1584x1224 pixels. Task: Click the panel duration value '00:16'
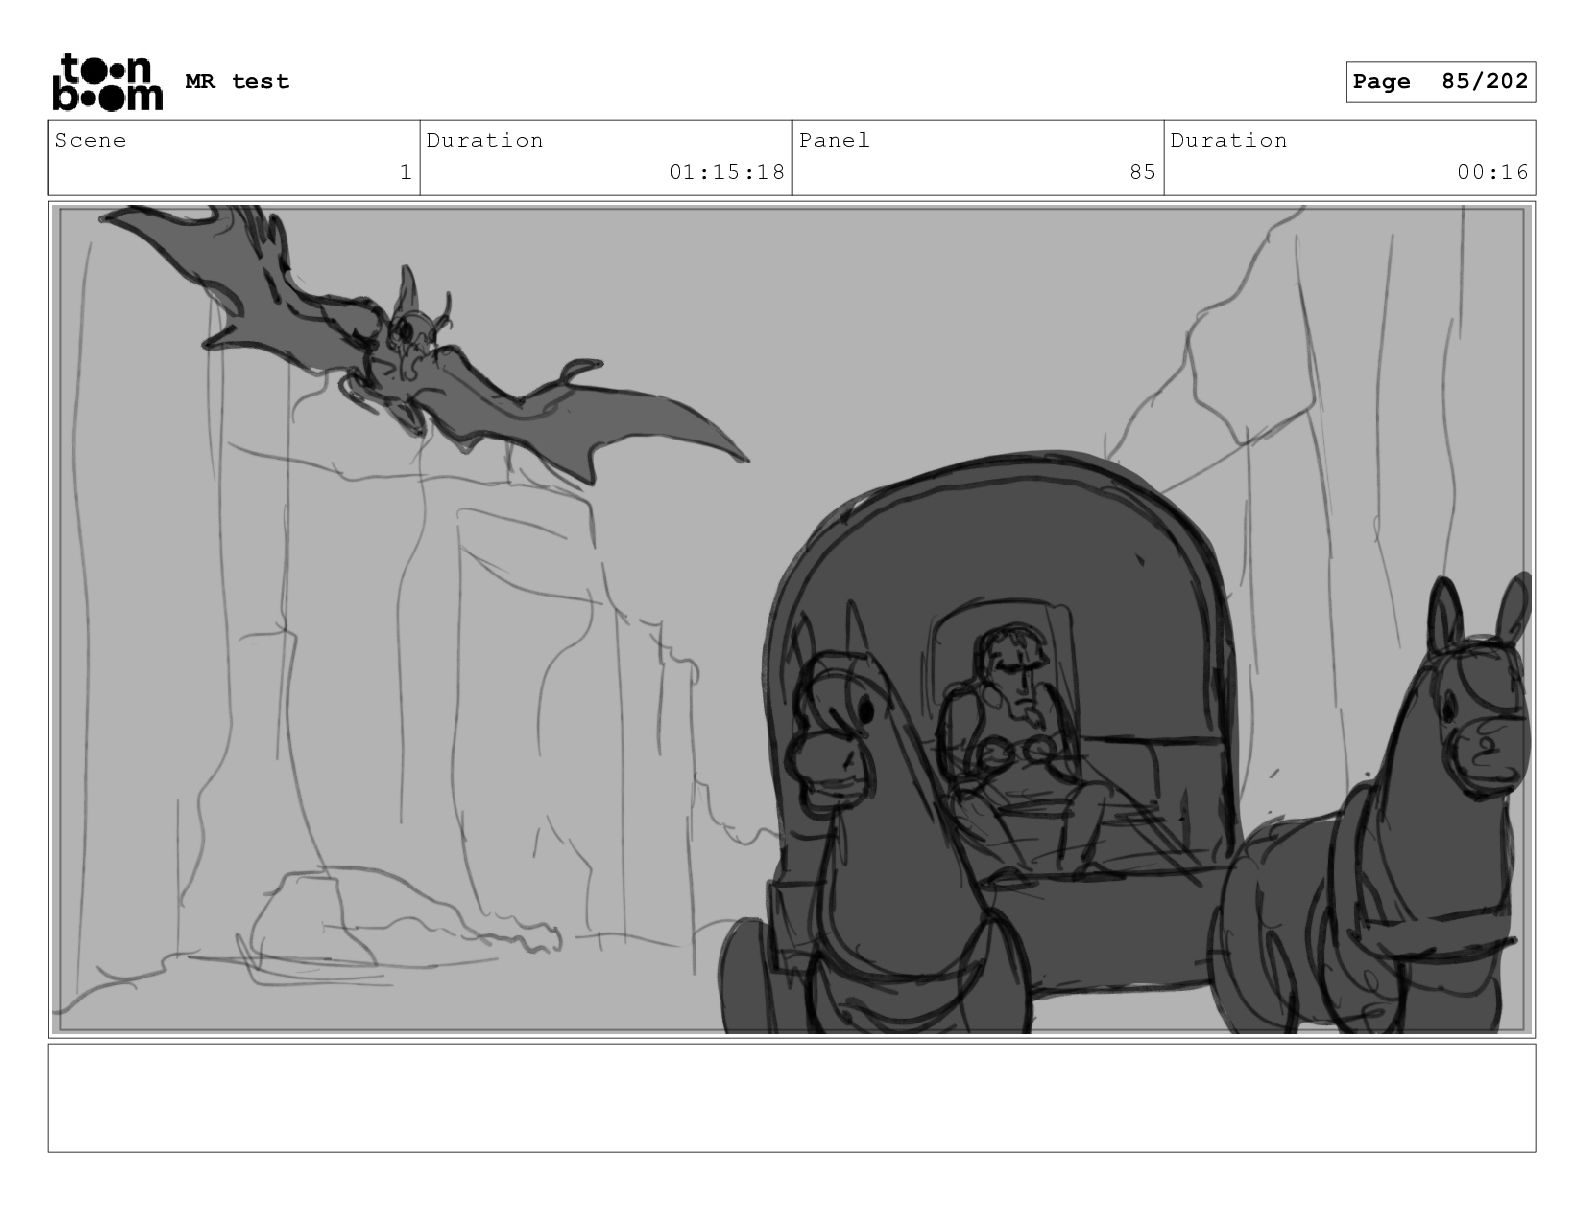(1492, 172)
